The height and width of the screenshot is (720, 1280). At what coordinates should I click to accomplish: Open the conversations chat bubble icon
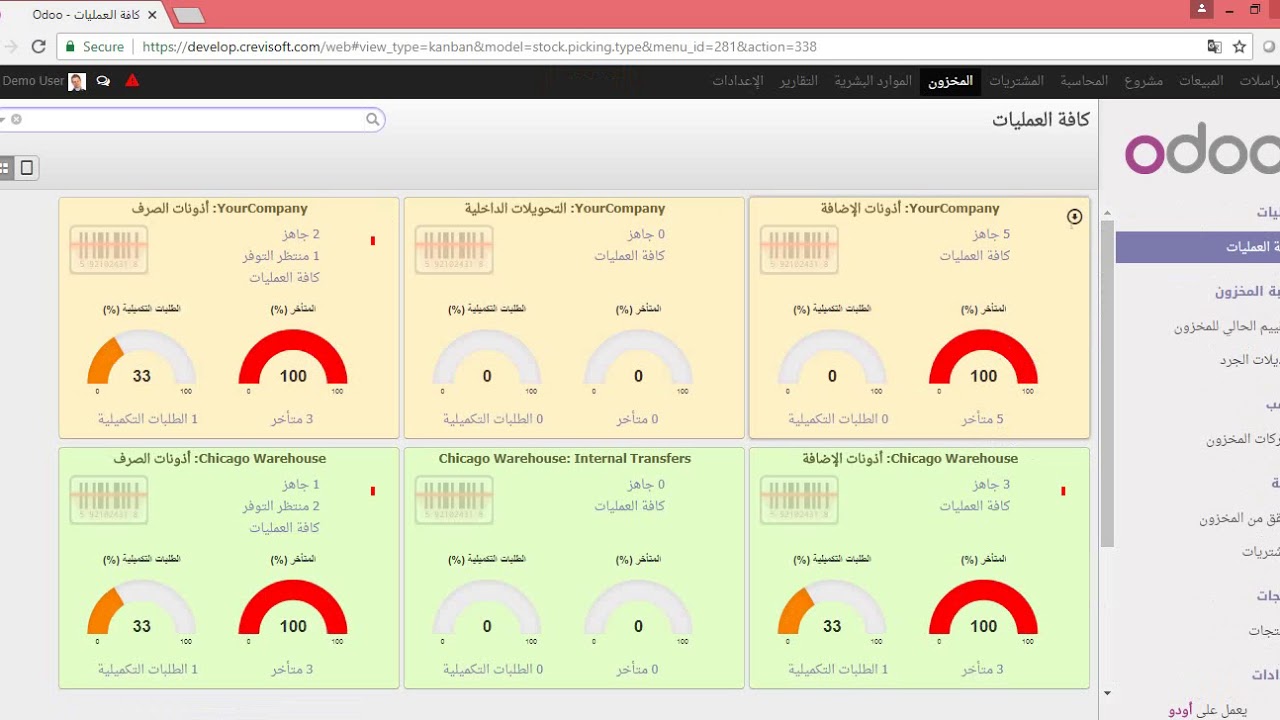(x=103, y=81)
